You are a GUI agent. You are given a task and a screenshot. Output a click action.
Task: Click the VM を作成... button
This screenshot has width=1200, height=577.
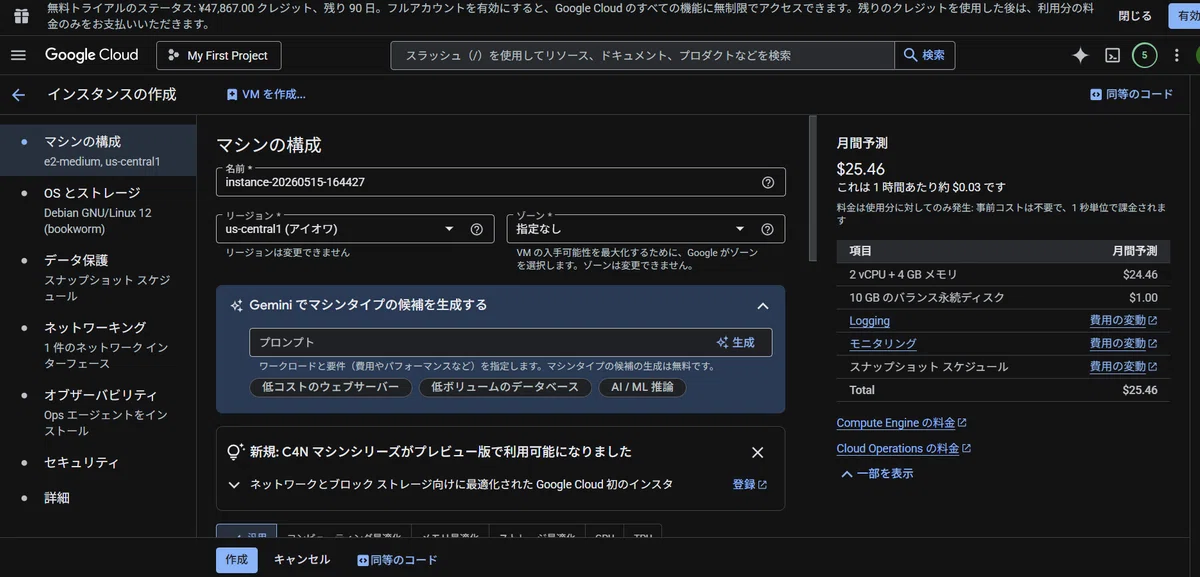point(266,95)
